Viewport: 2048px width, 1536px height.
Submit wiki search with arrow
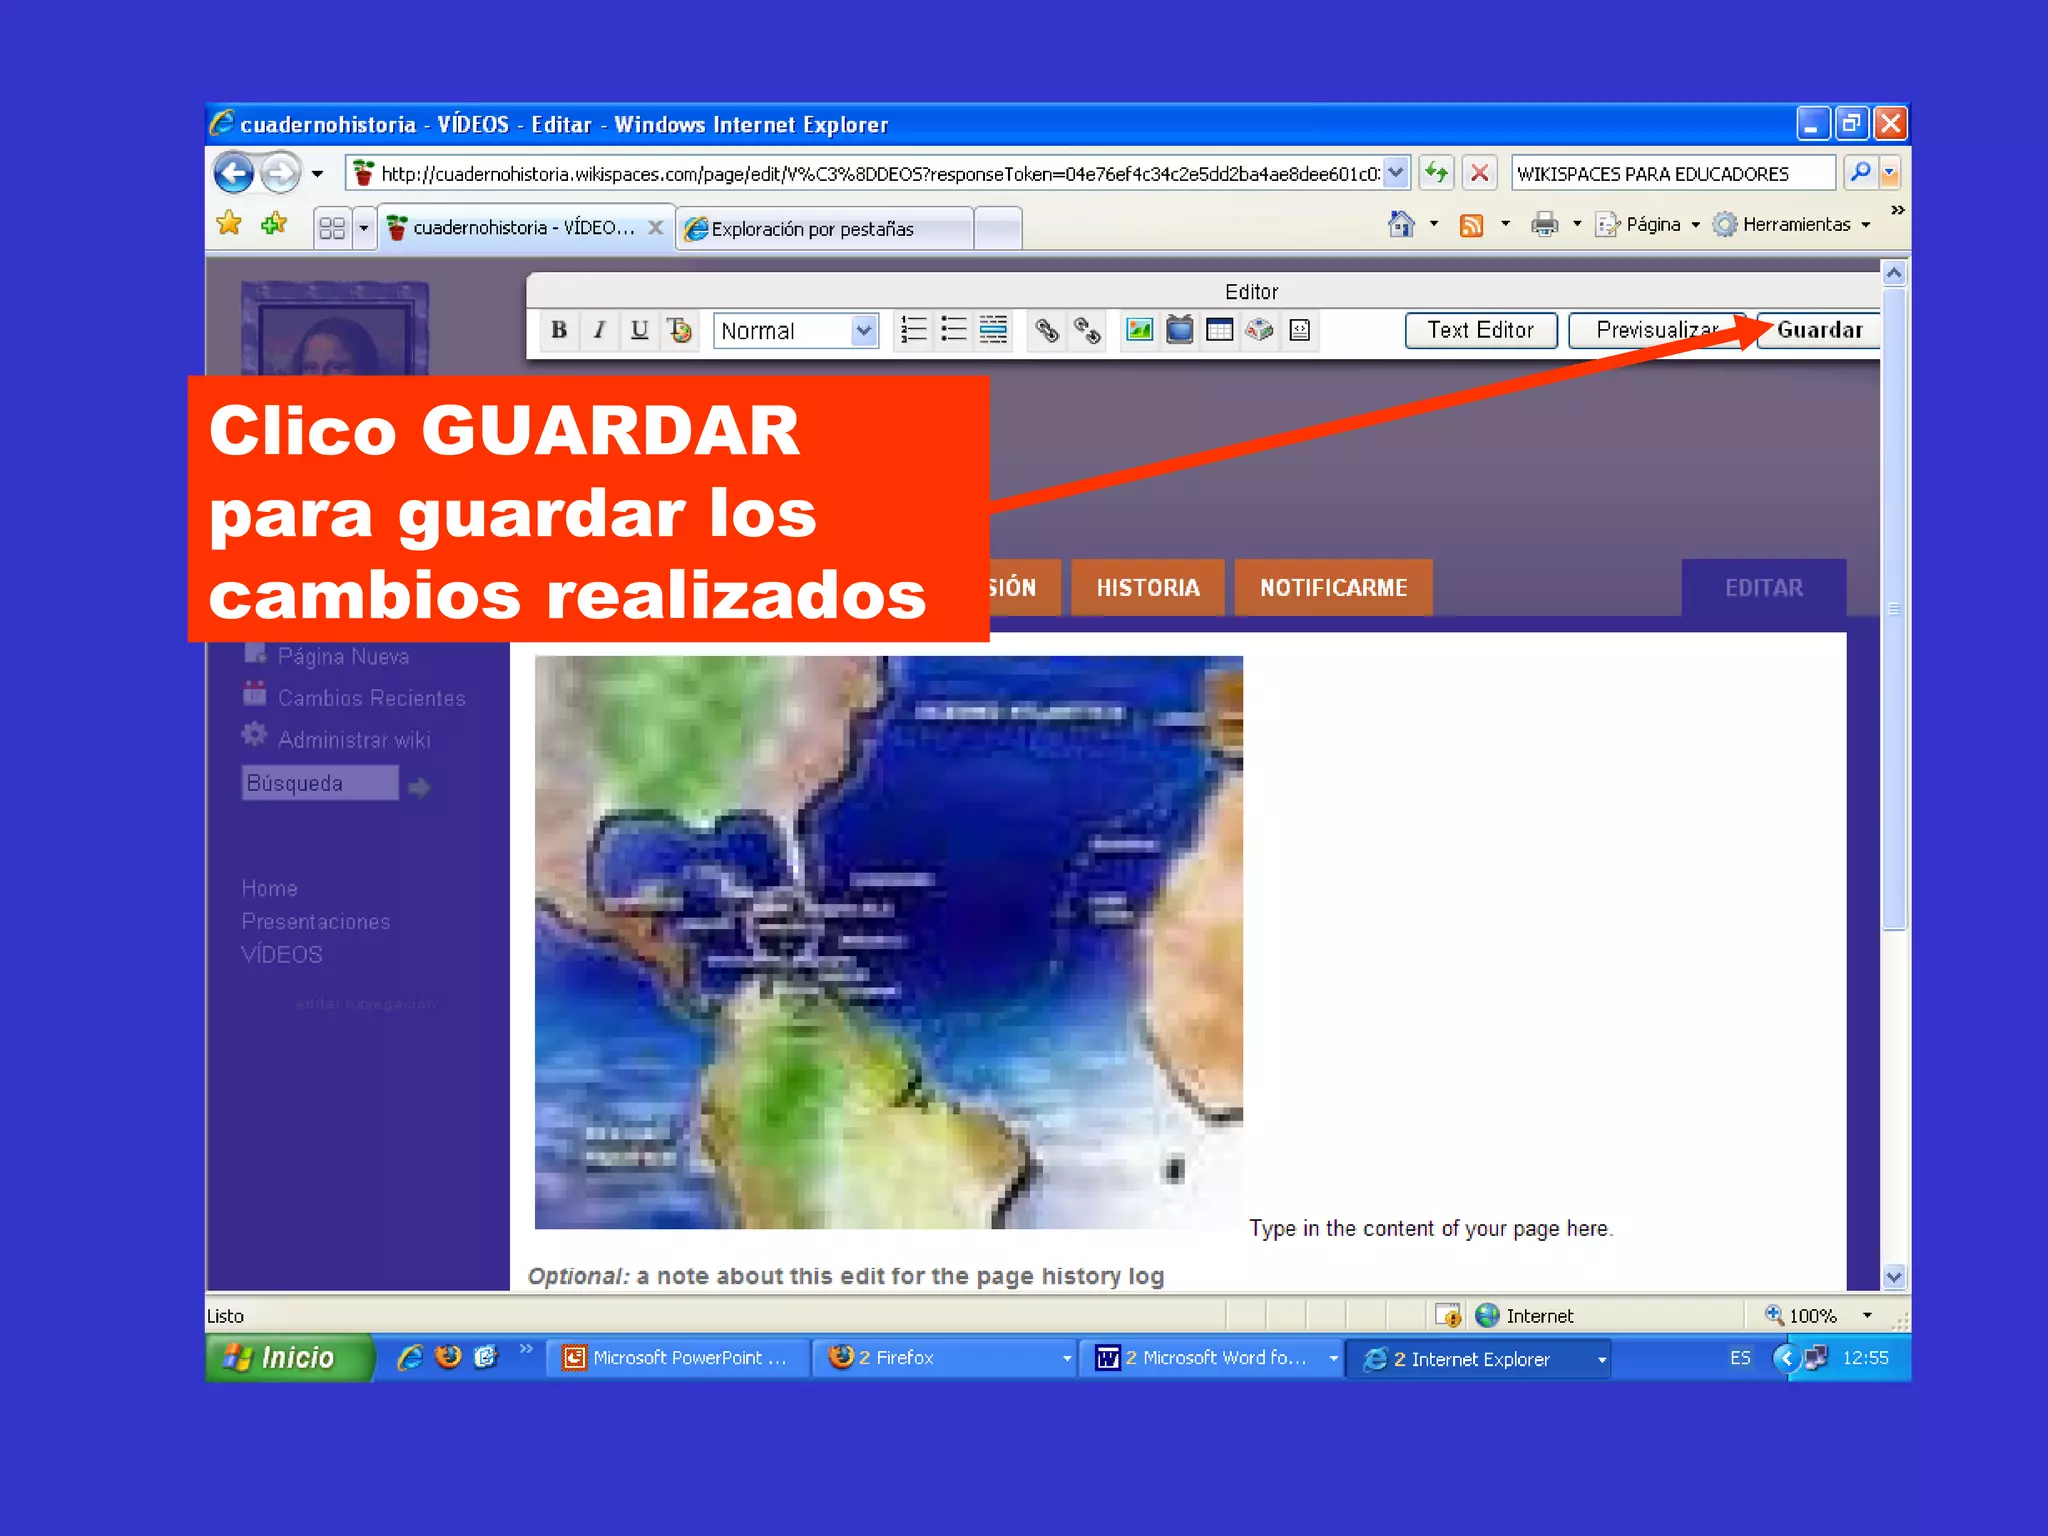[x=419, y=788]
